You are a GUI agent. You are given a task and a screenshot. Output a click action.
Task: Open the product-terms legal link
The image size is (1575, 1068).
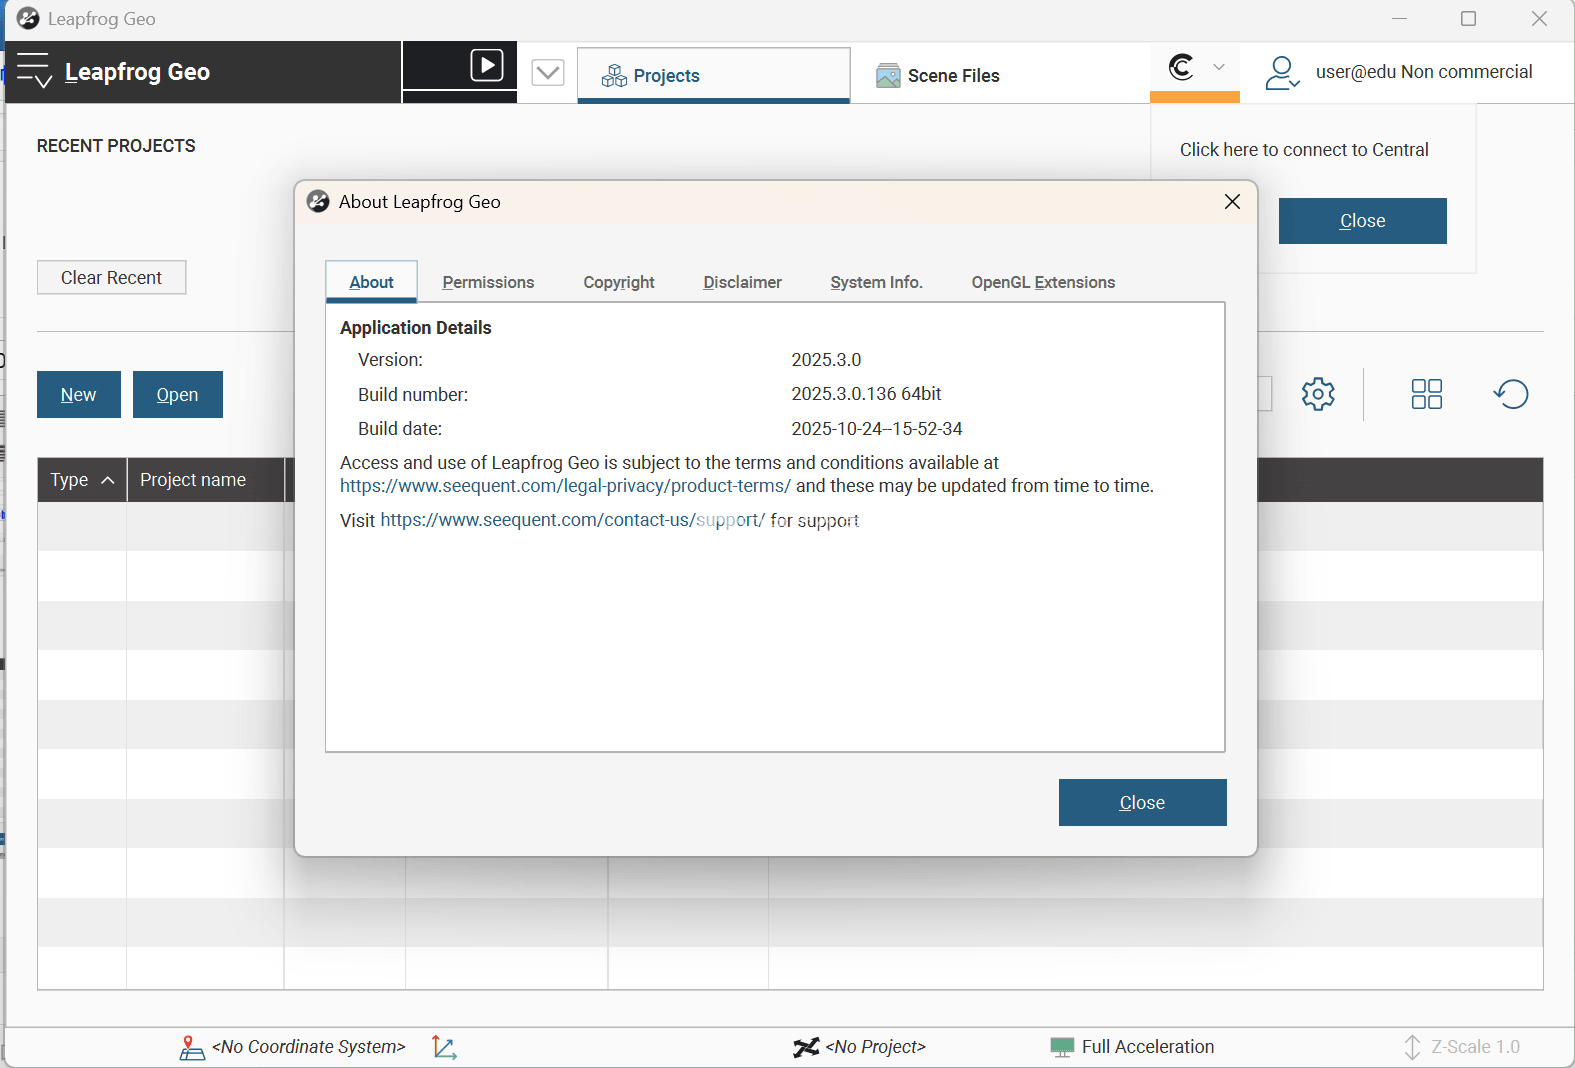(x=565, y=486)
